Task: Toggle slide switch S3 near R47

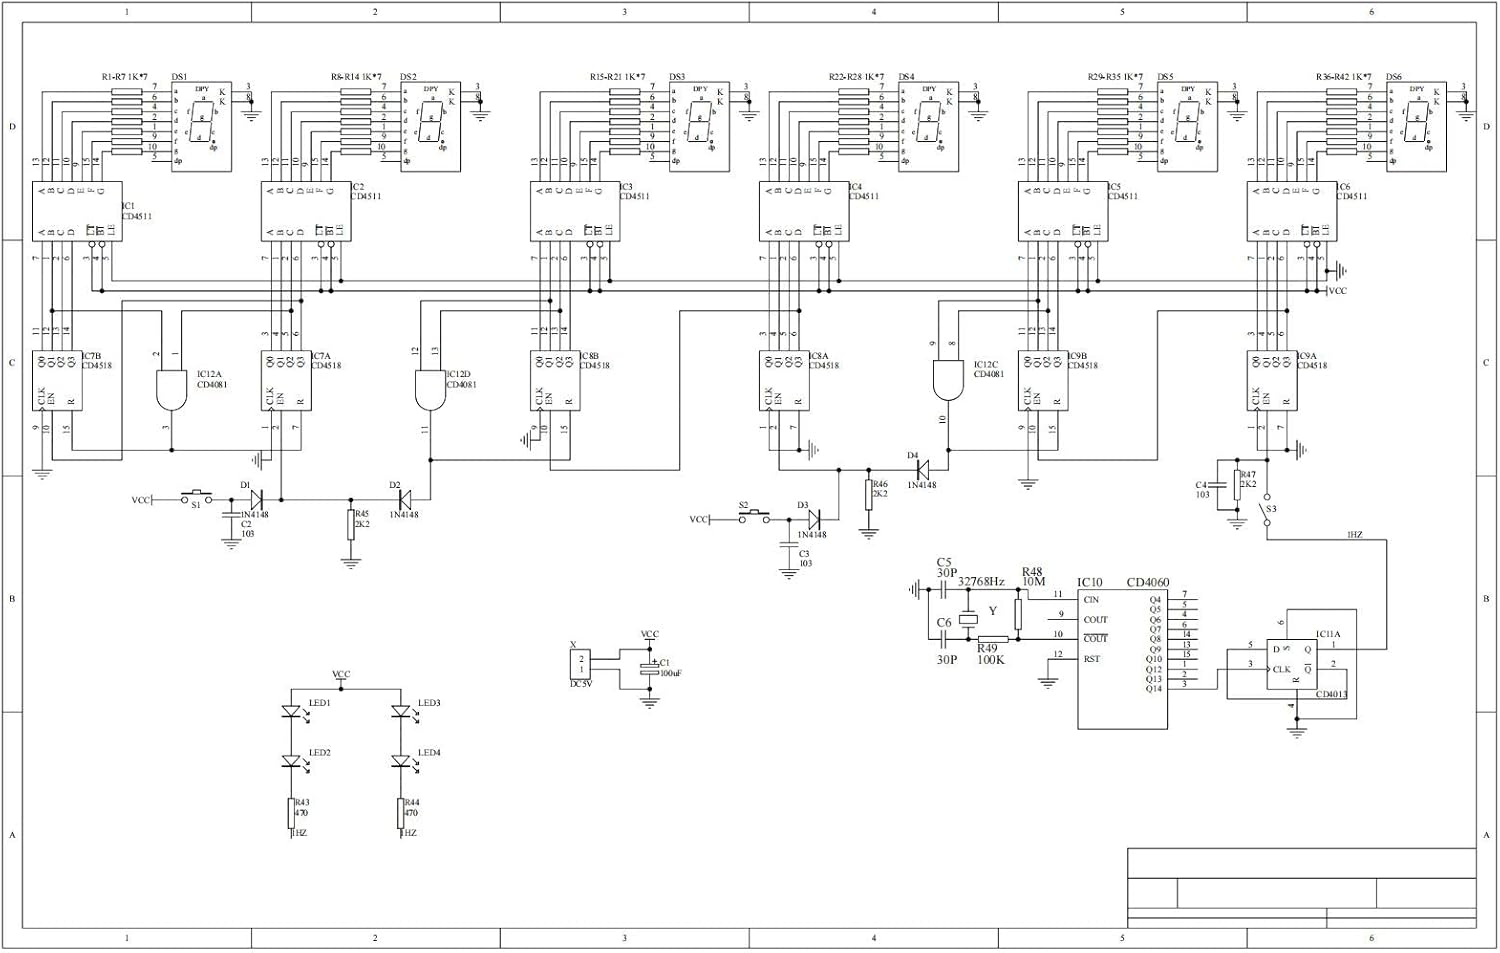Action: (x=1265, y=510)
